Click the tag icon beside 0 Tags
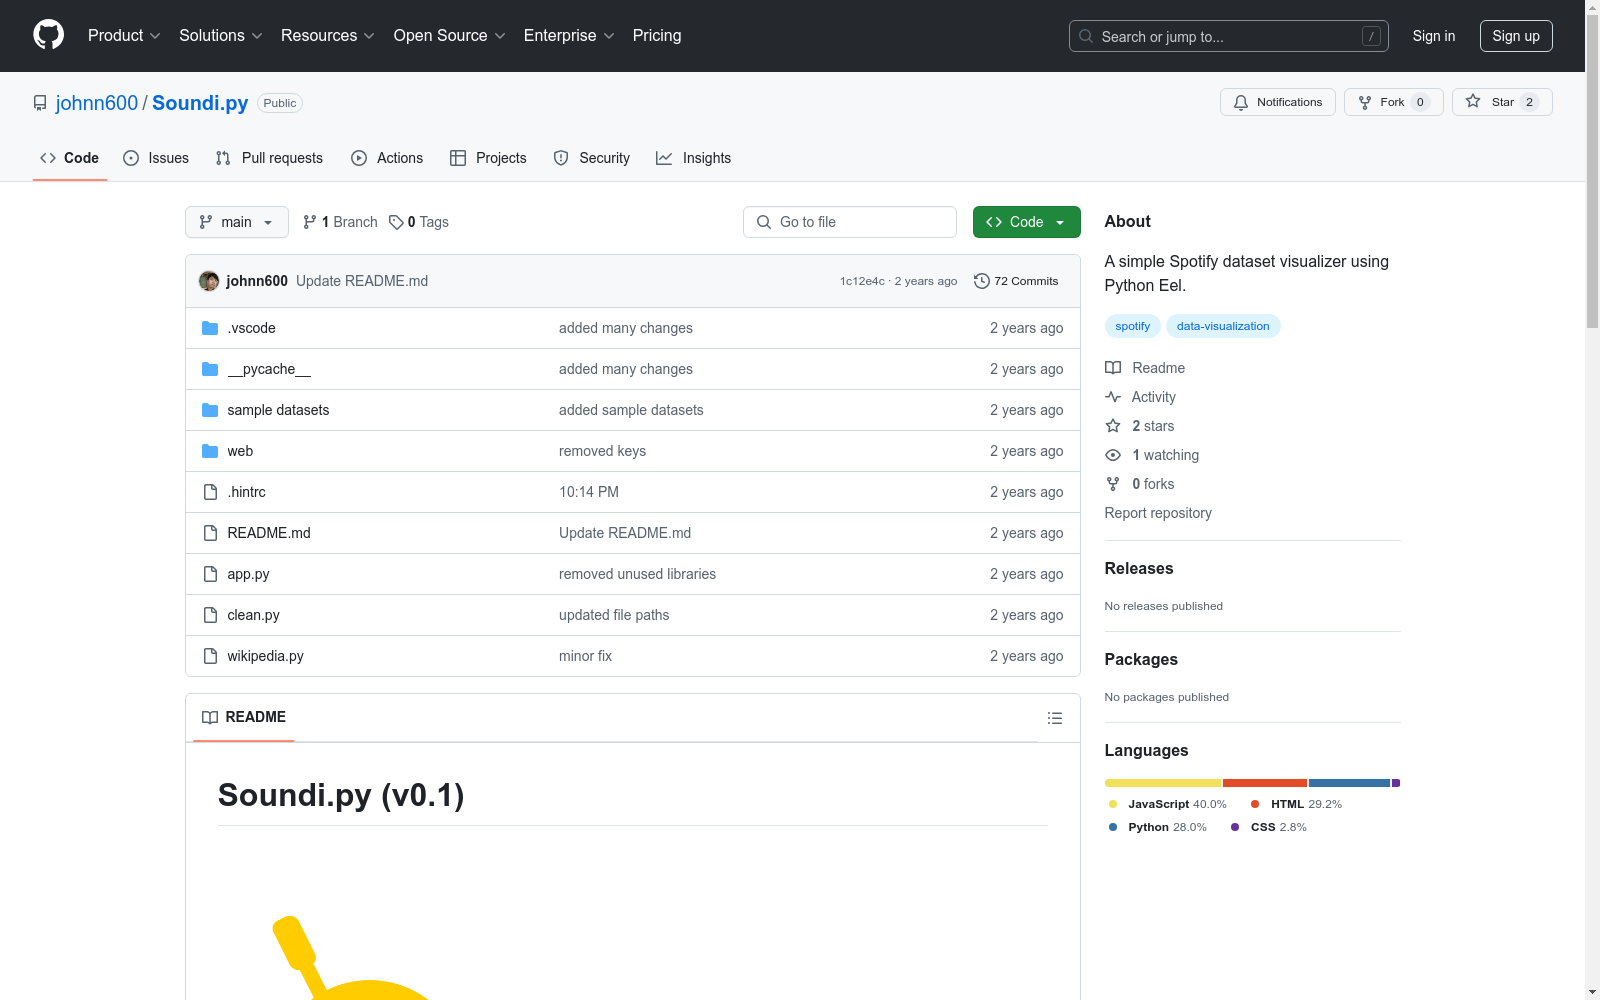This screenshot has height=1000, width=1600. 396,222
